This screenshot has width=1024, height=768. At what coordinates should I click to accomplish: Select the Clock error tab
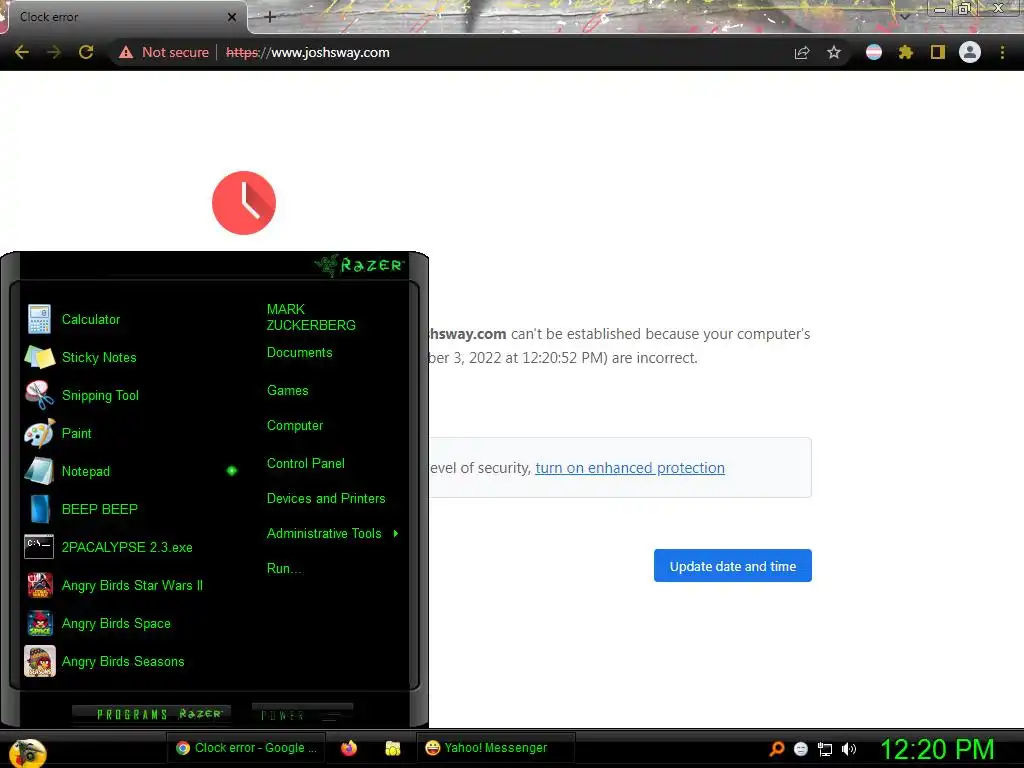[123, 17]
